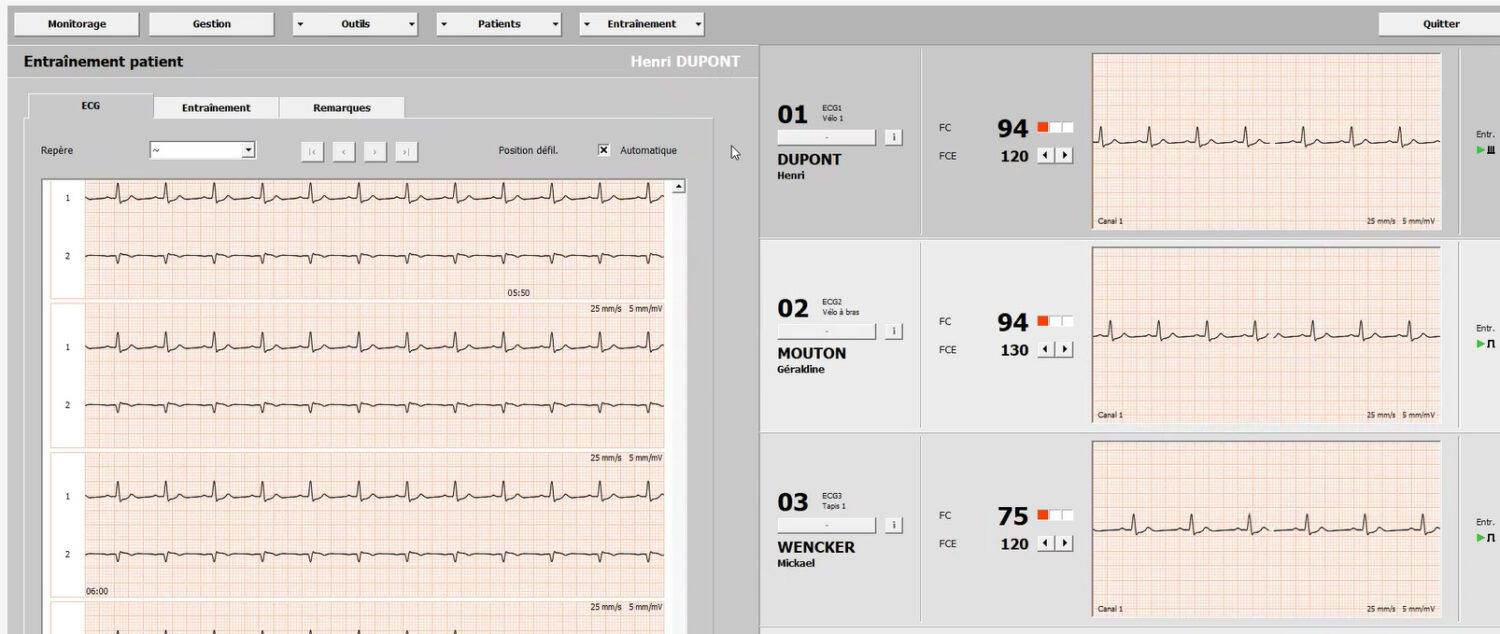Screen dimensions: 1500x634
Task: Open the Entraînement menu in top bar
Action: point(641,24)
